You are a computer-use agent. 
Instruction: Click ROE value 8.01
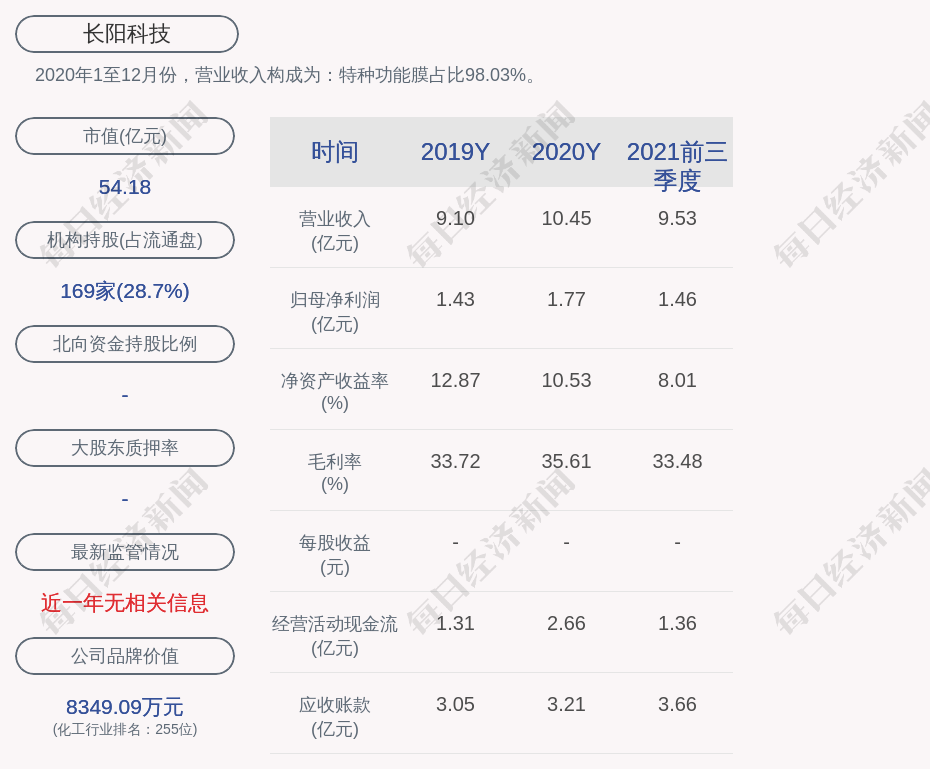click(x=677, y=380)
